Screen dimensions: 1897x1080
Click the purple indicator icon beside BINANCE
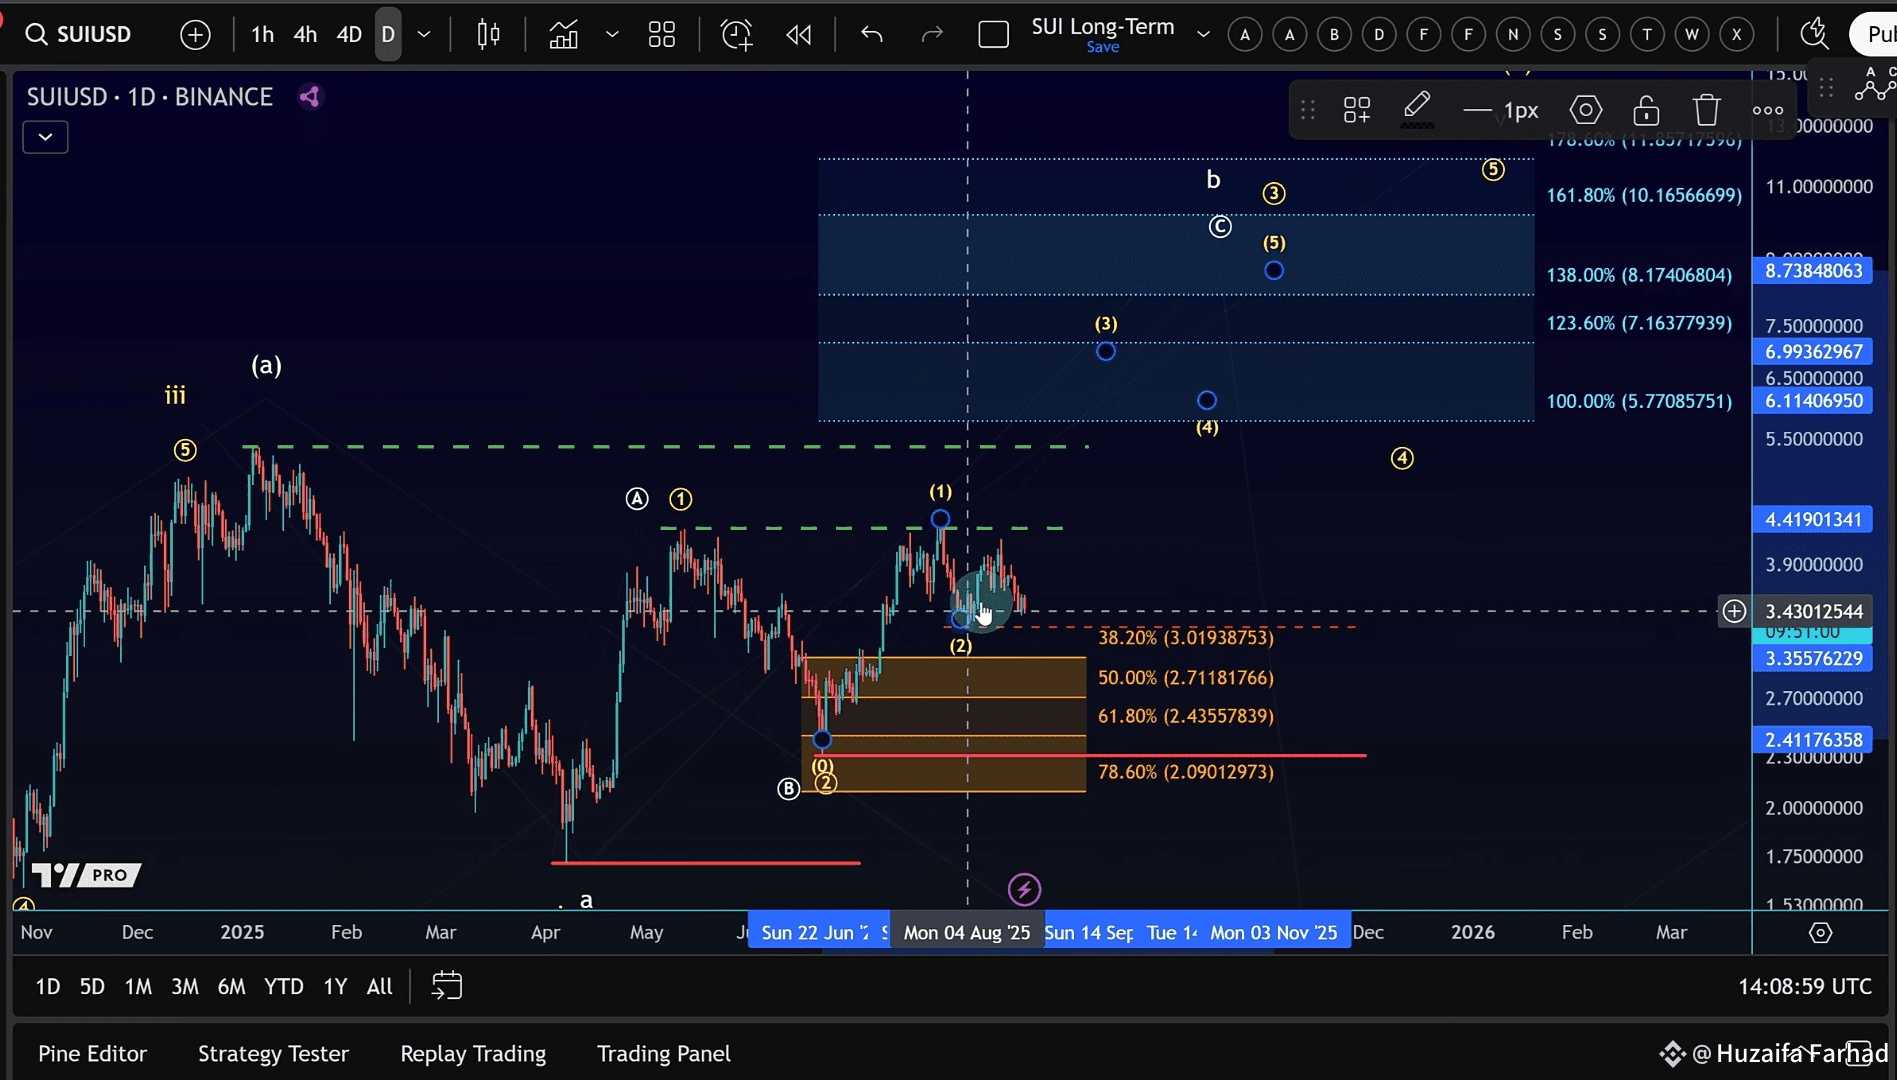click(310, 97)
